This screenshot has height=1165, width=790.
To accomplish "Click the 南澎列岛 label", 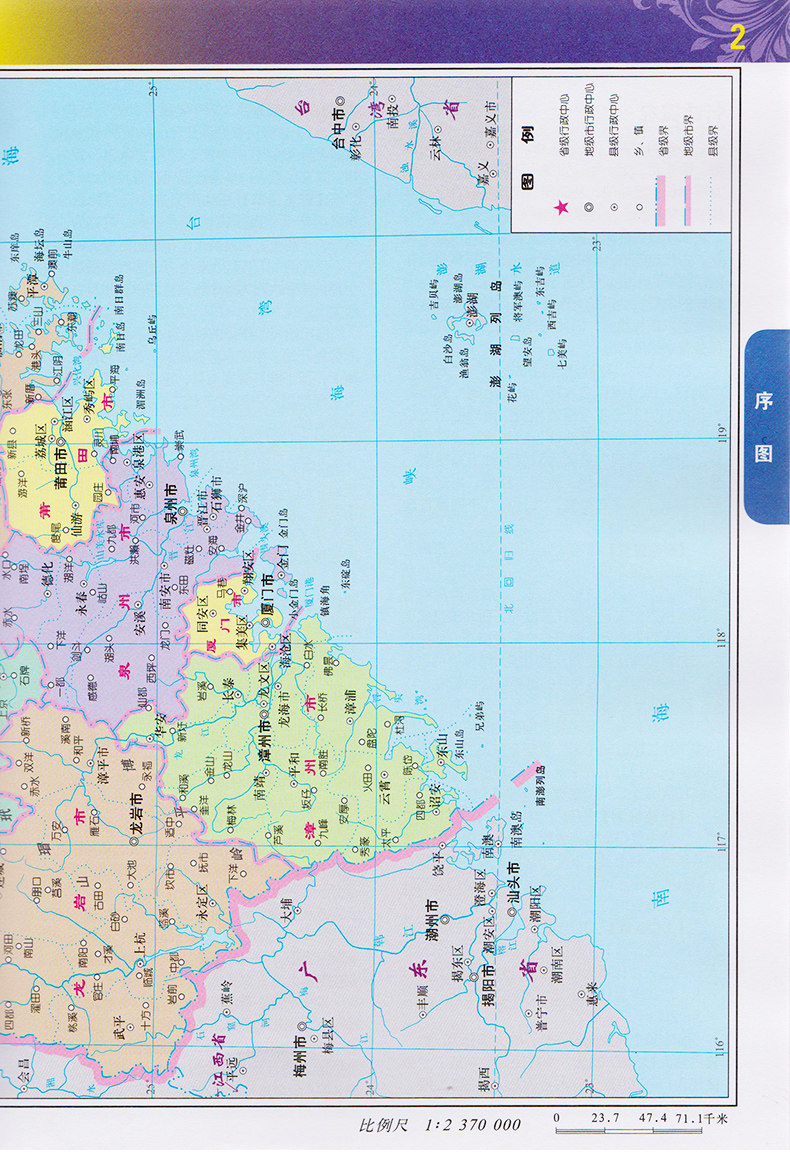I will tap(540, 786).
